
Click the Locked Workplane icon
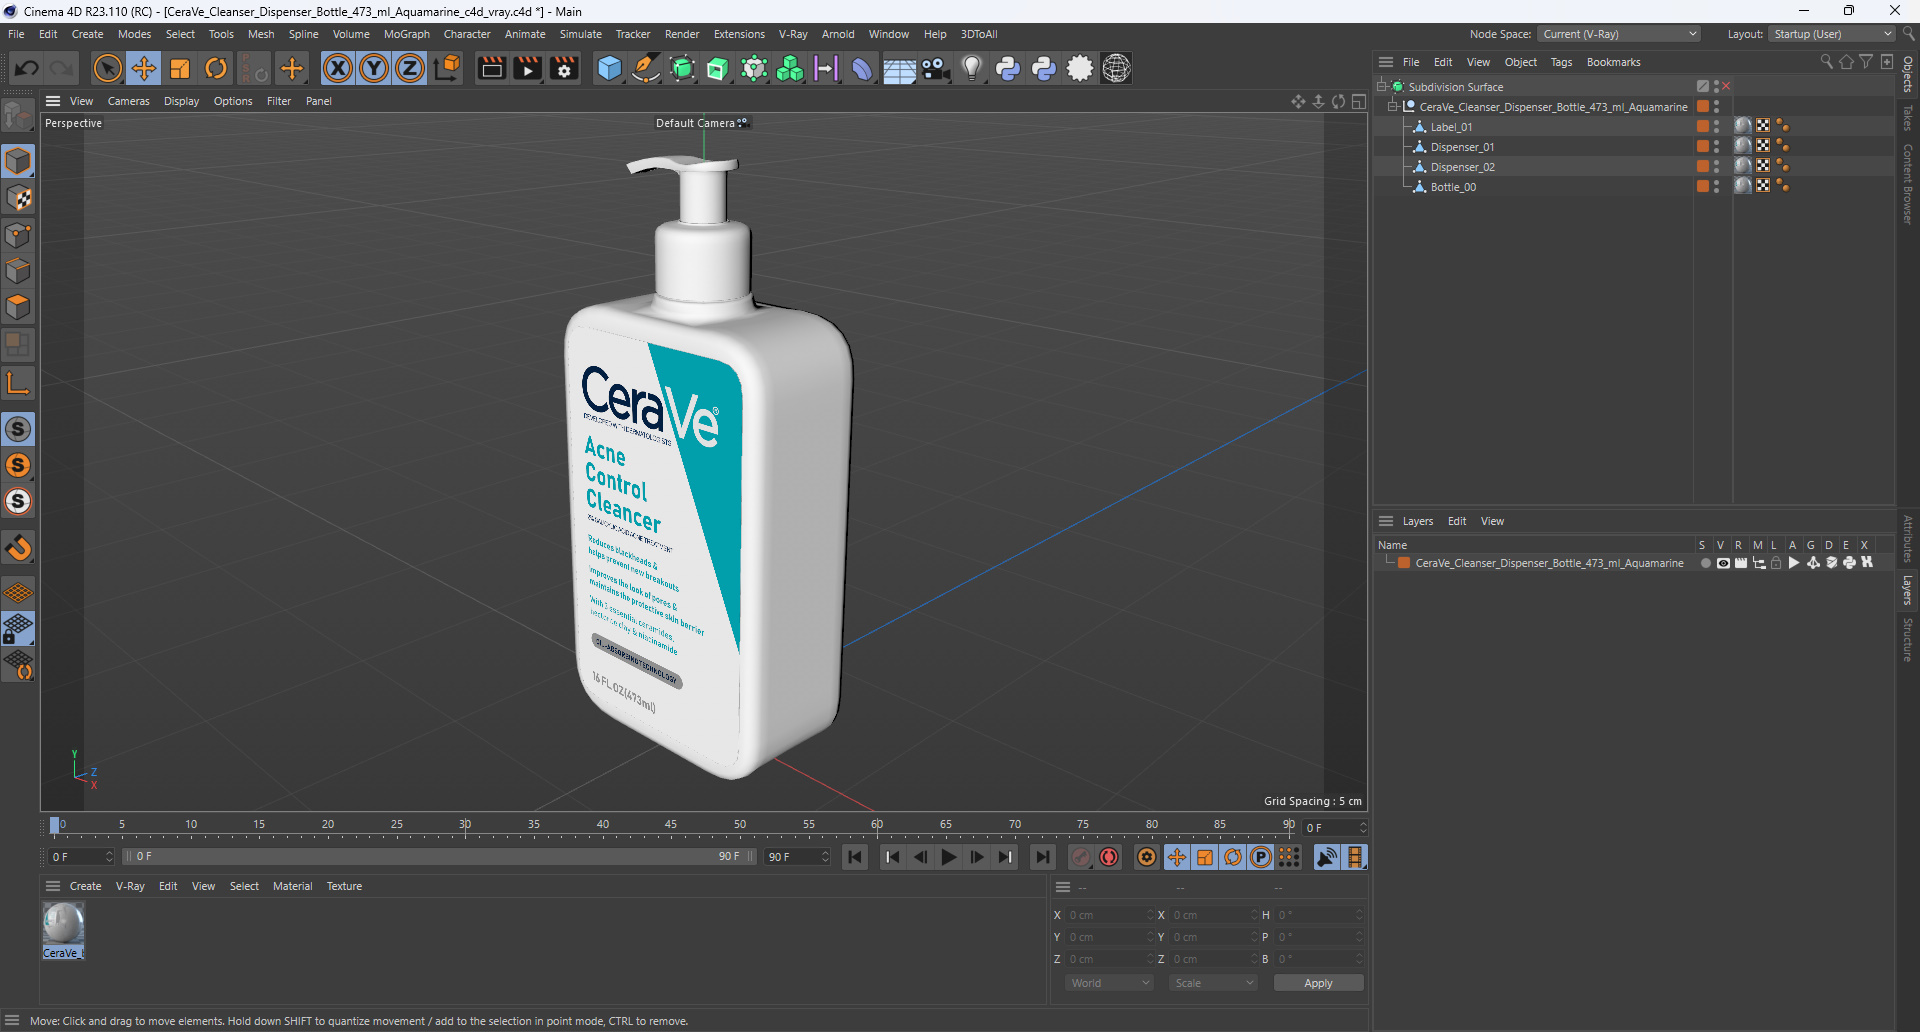coord(18,629)
